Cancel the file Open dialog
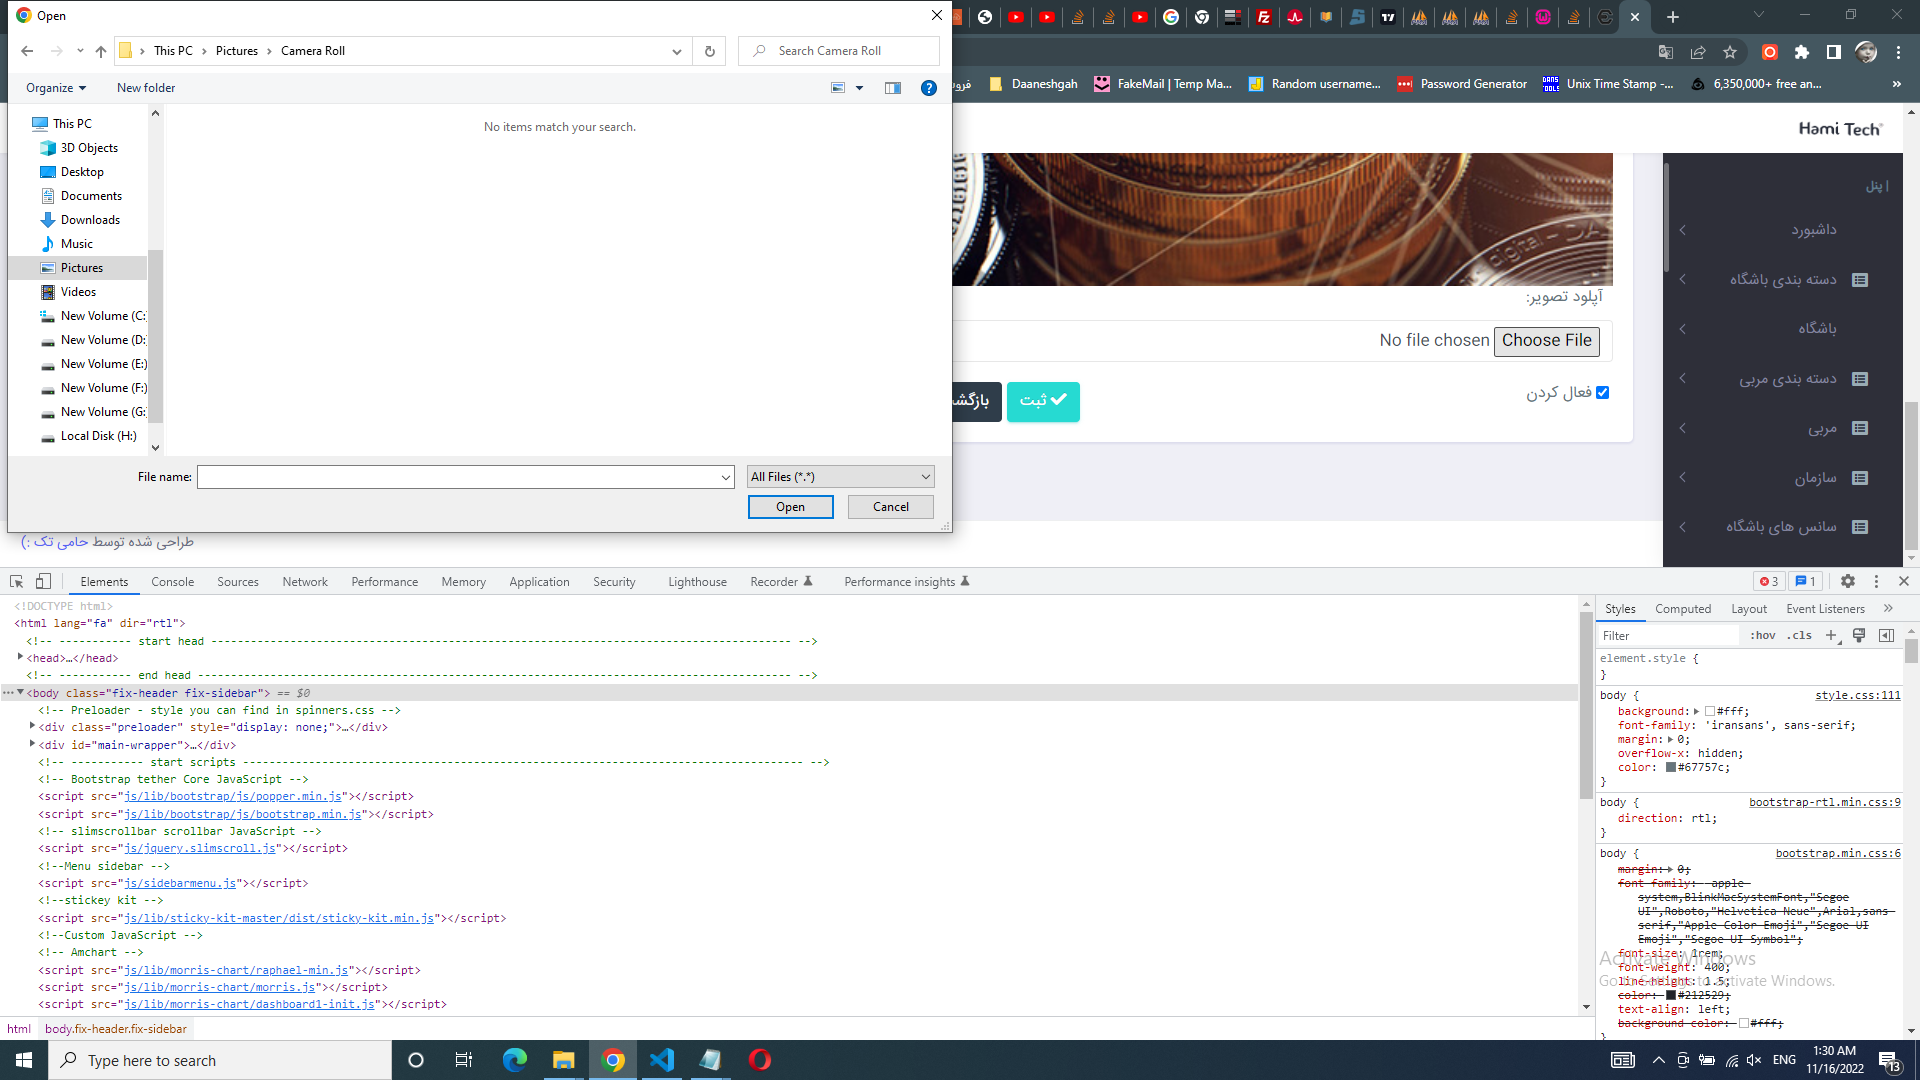 [x=891, y=507]
